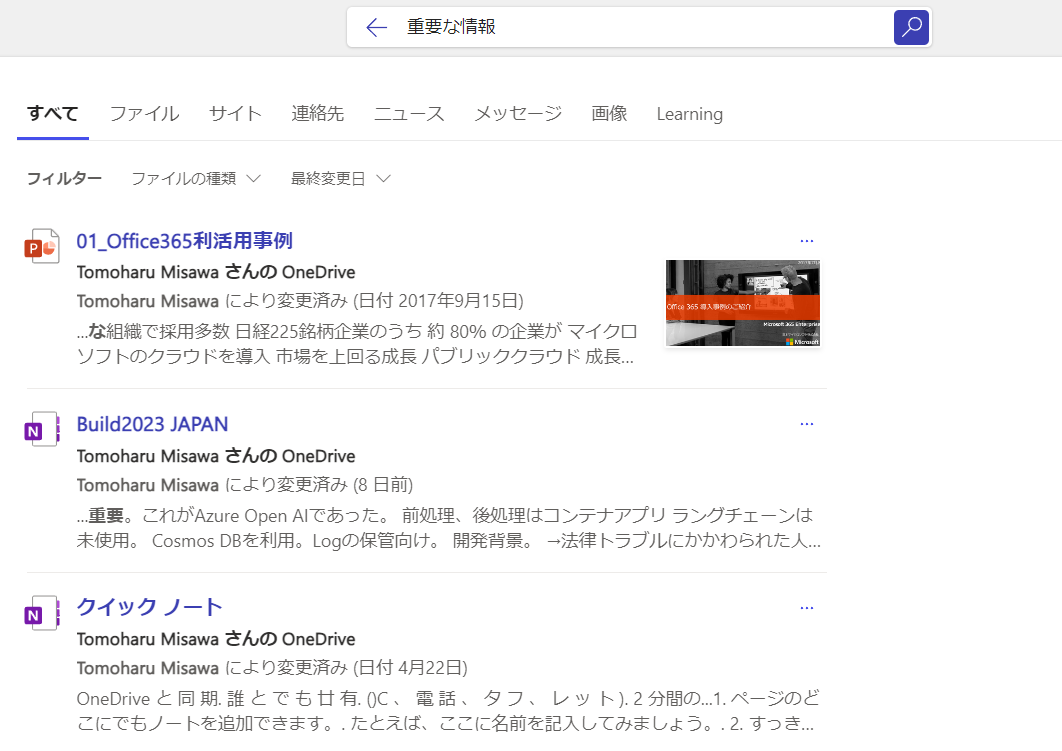
Task: Select the すべて tab
Action: (53, 114)
